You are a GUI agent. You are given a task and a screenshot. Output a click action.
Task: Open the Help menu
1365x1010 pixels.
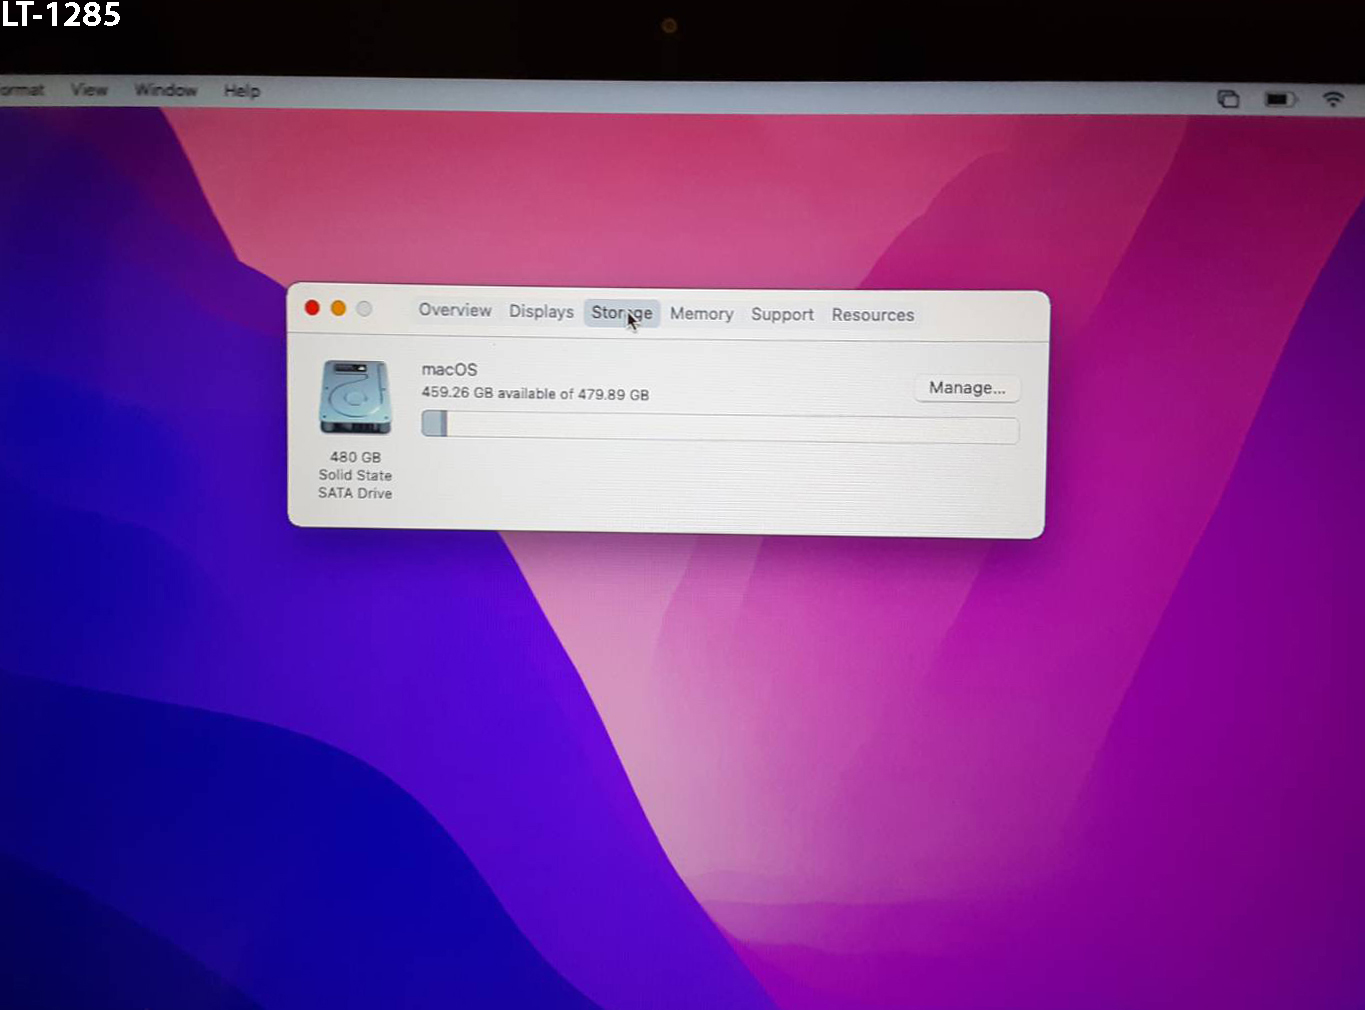(x=242, y=91)
